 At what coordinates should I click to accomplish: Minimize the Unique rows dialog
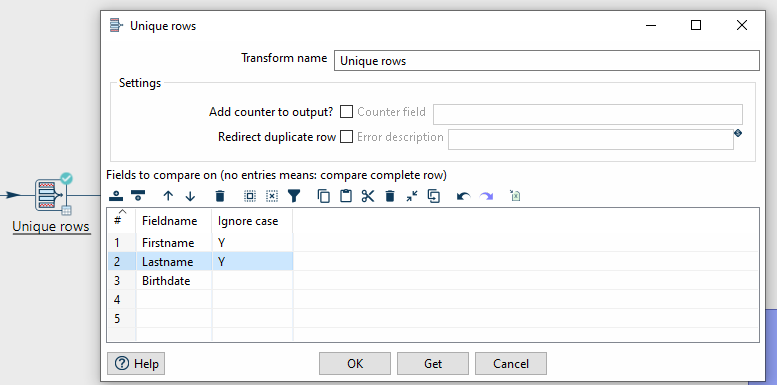[x=651, y=25]
